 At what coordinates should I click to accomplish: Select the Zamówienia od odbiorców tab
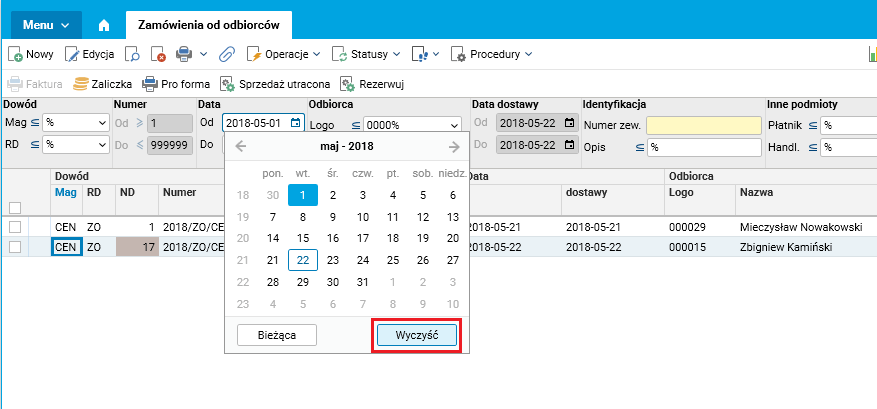(x=209, y=25)
